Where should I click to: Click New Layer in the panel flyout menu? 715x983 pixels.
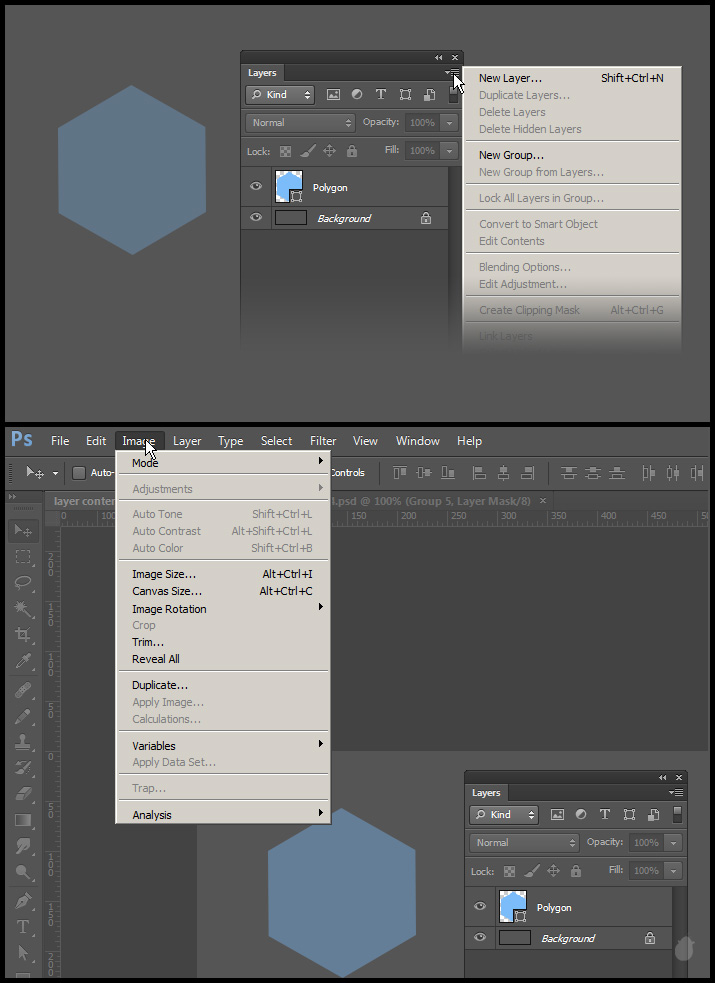pyautogui.click(x=510, y=78)
